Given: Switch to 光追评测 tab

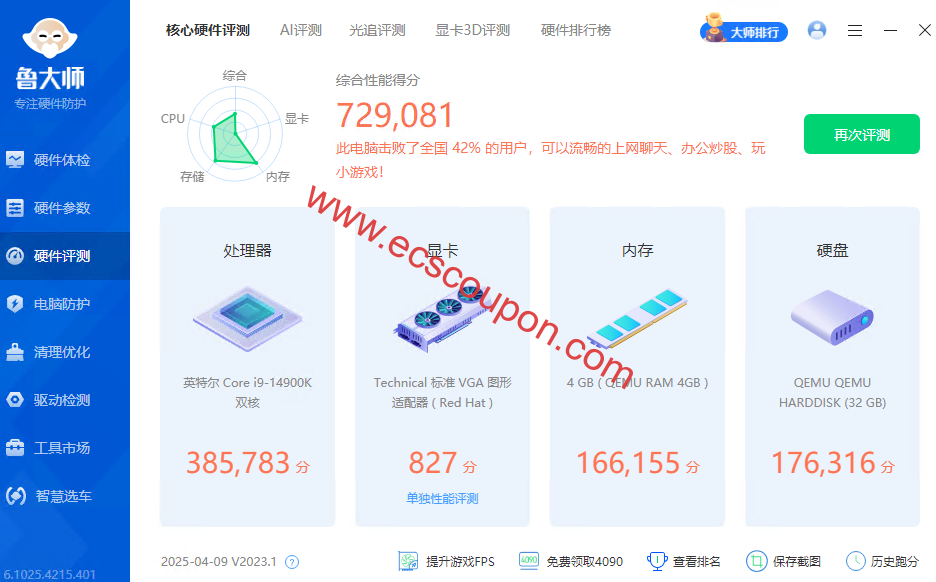Looking at the screenshot, I should pos(377,30).
